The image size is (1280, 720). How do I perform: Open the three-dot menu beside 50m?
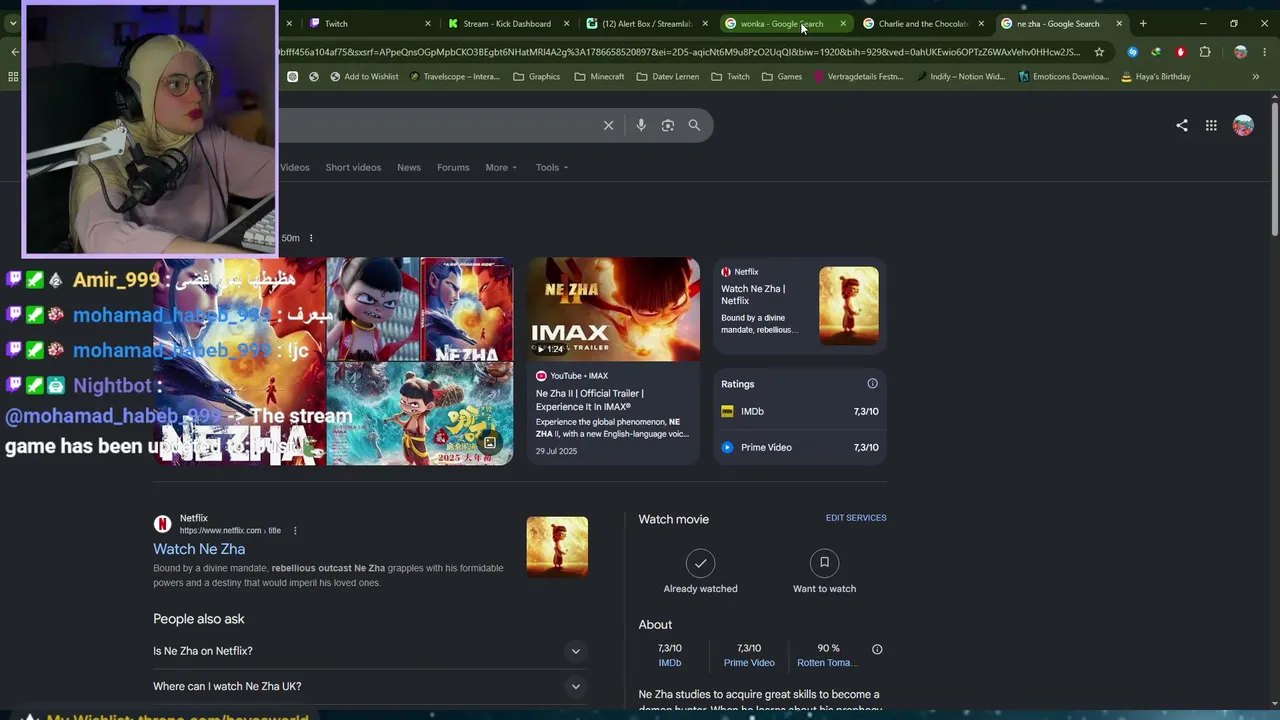(311, 238)
